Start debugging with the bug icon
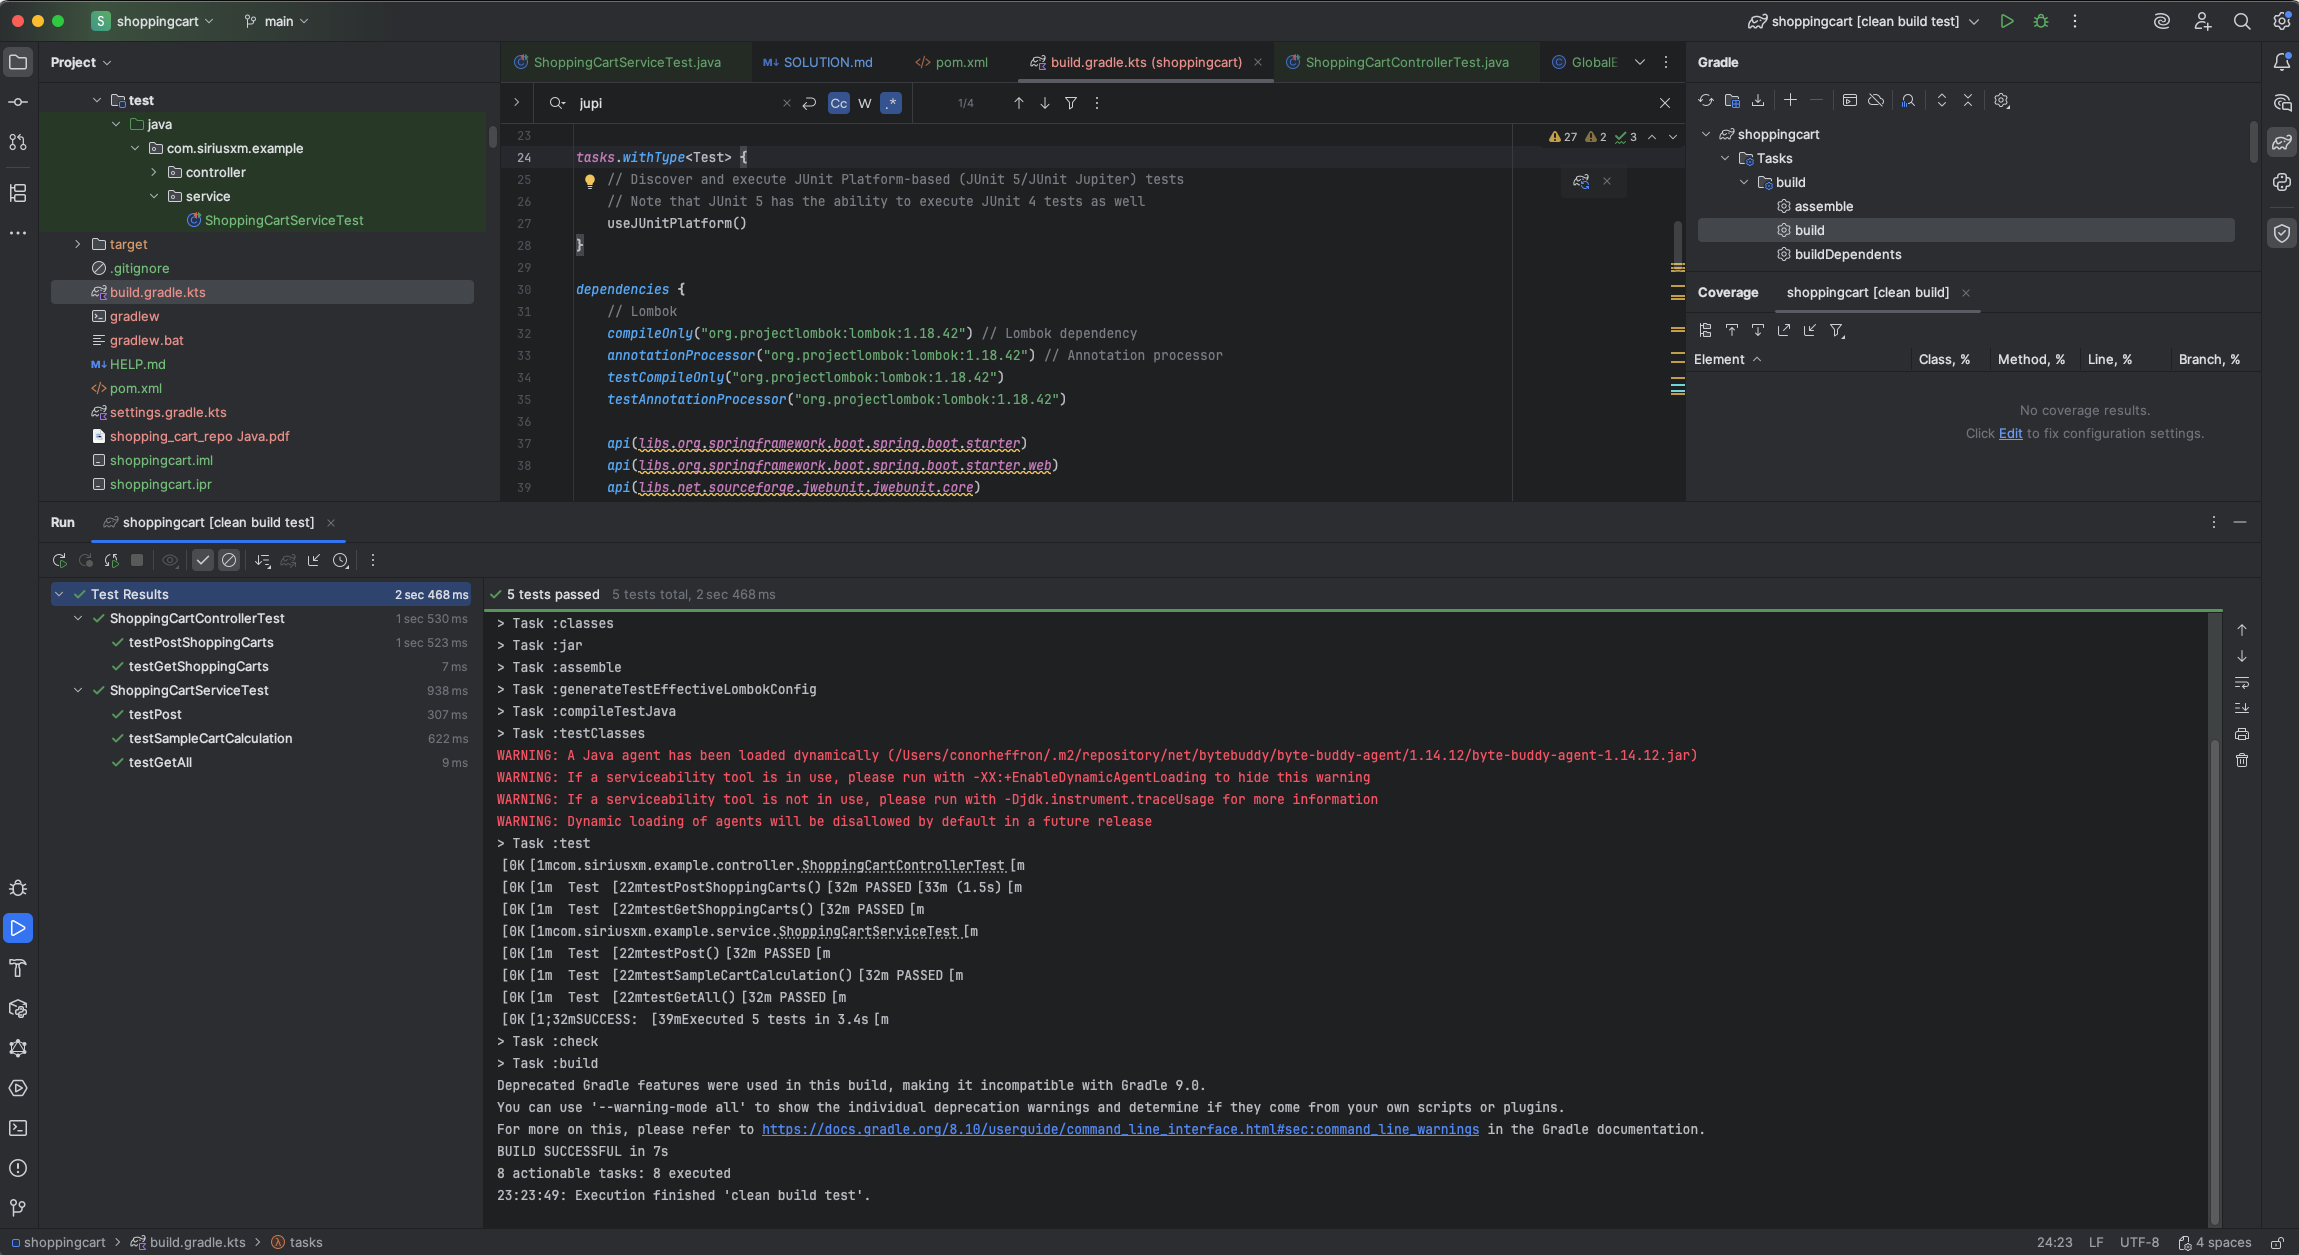The width and height of the screenshot is (2299, 1255). click(2041, 21)
